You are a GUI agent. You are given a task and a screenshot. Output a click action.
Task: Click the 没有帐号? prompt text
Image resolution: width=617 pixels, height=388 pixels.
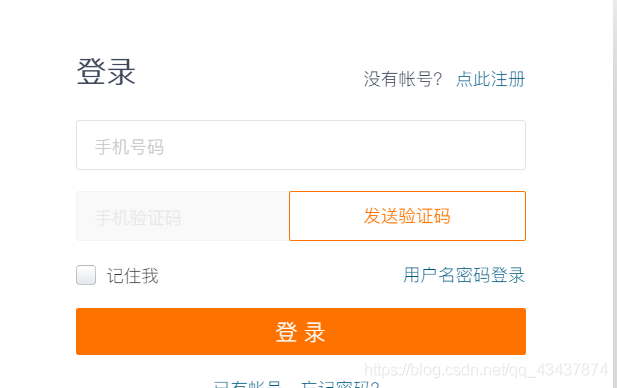[403, 79]
